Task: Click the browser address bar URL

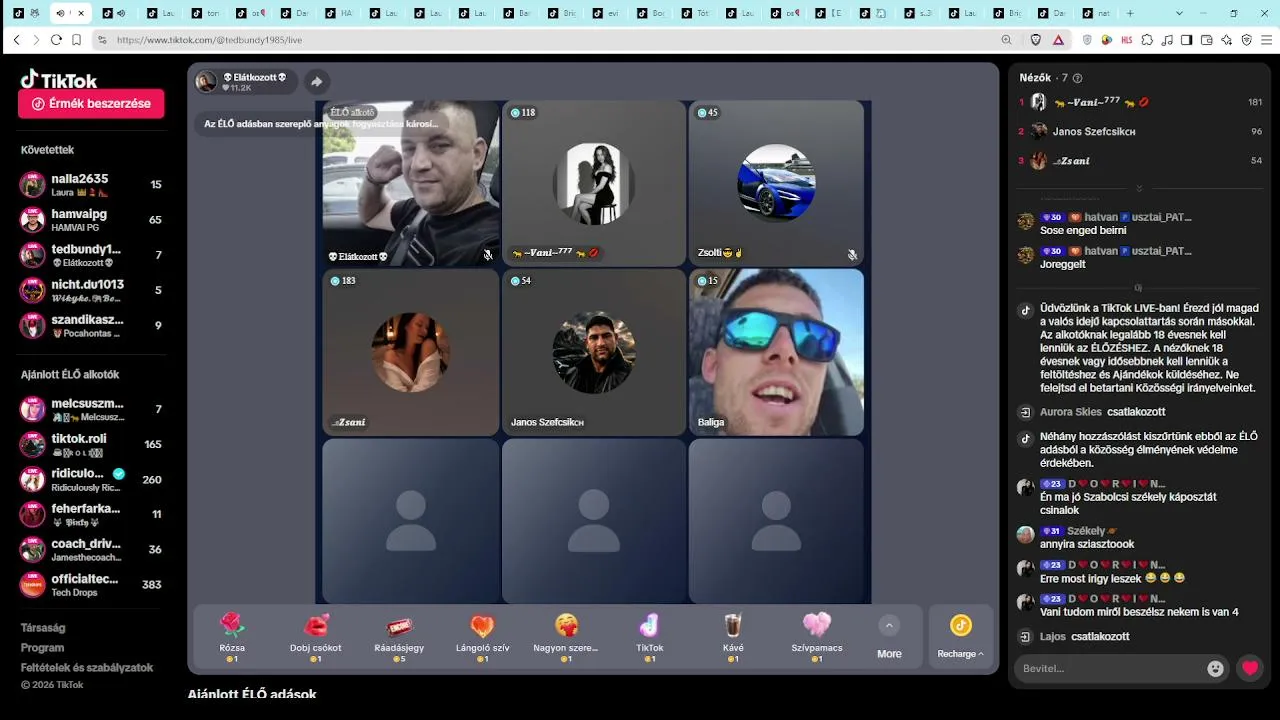Action: click(209, 40)
